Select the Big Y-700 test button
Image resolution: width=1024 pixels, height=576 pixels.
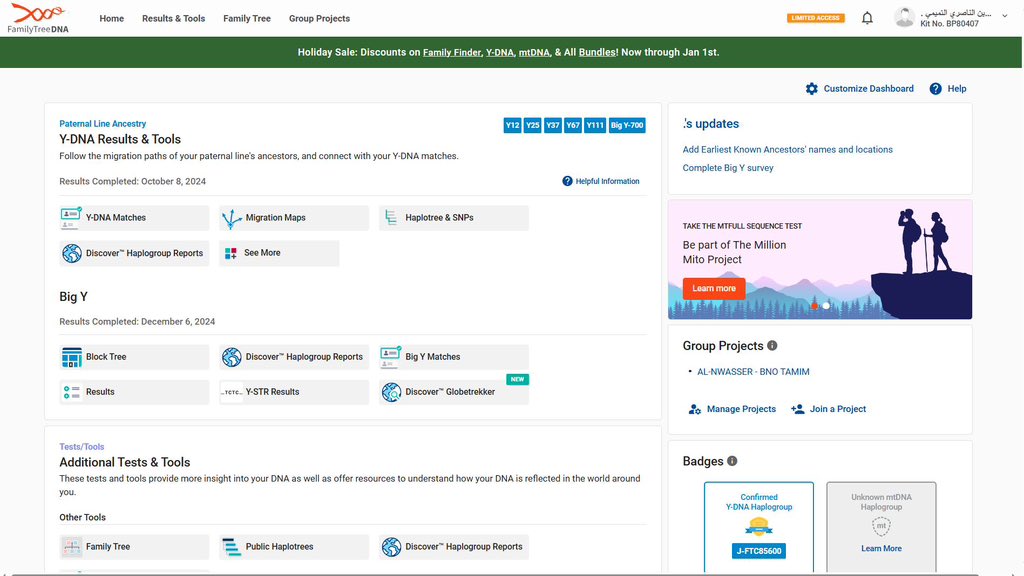coord(627,125)
